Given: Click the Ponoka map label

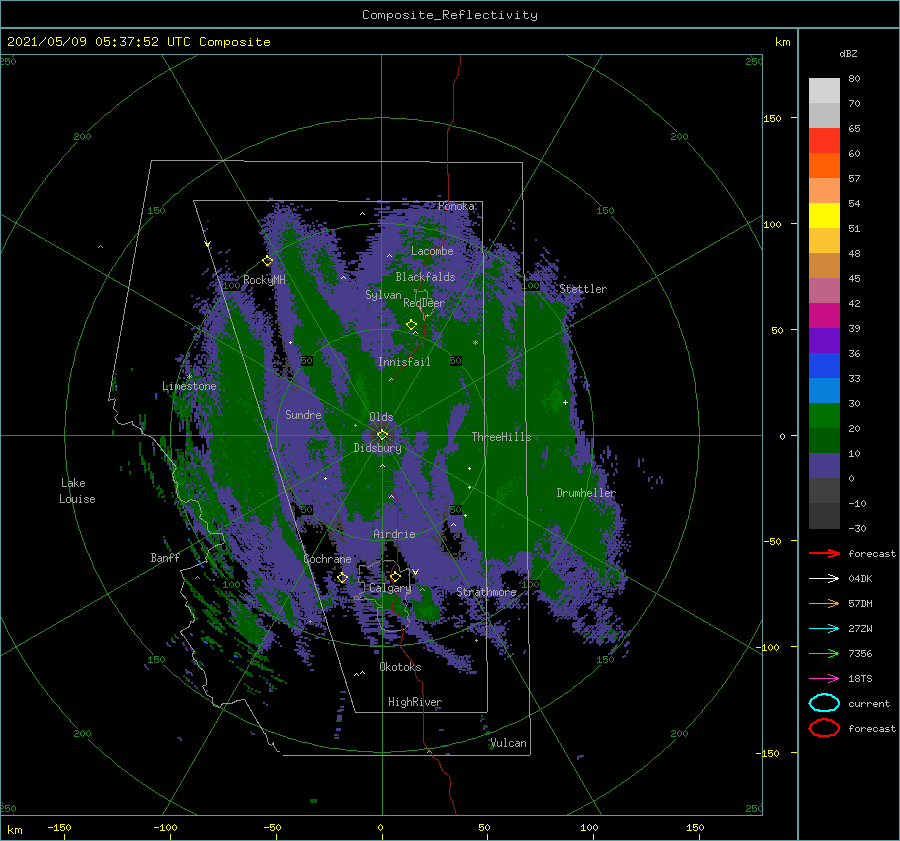Looking at the screenshot, I should [x=456, y=206].
